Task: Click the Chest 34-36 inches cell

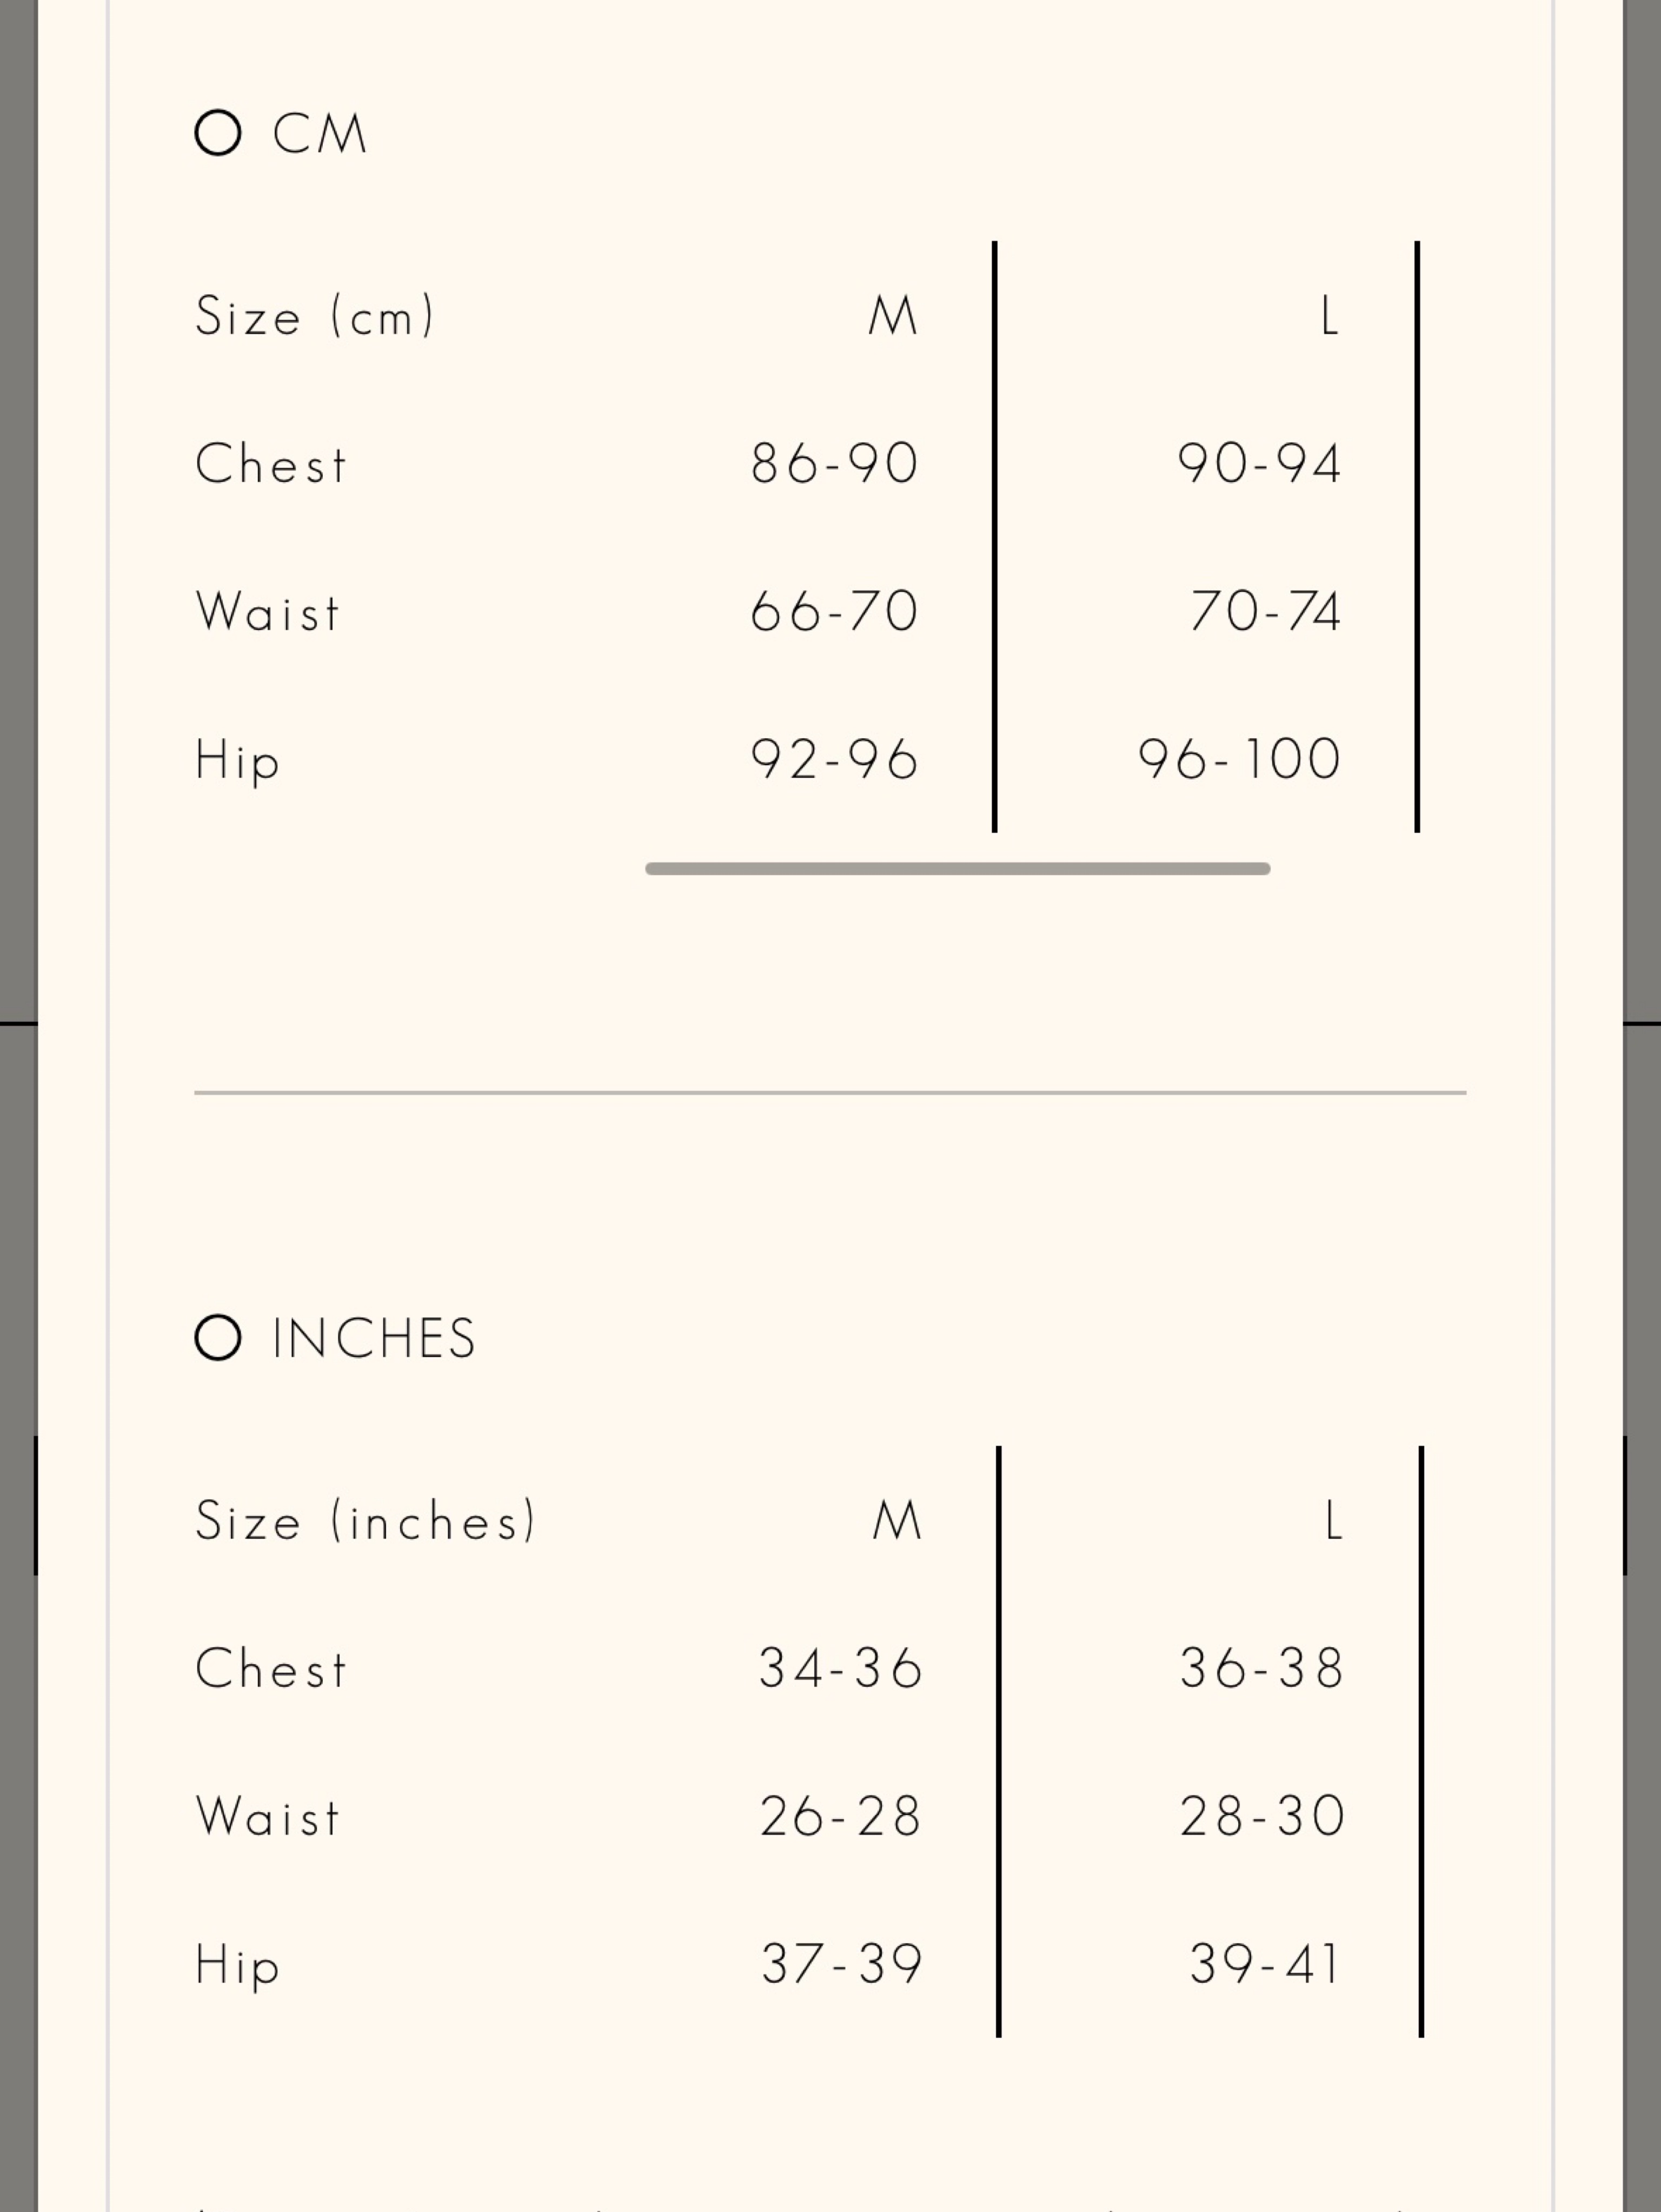Action: tap(840, 1668)
